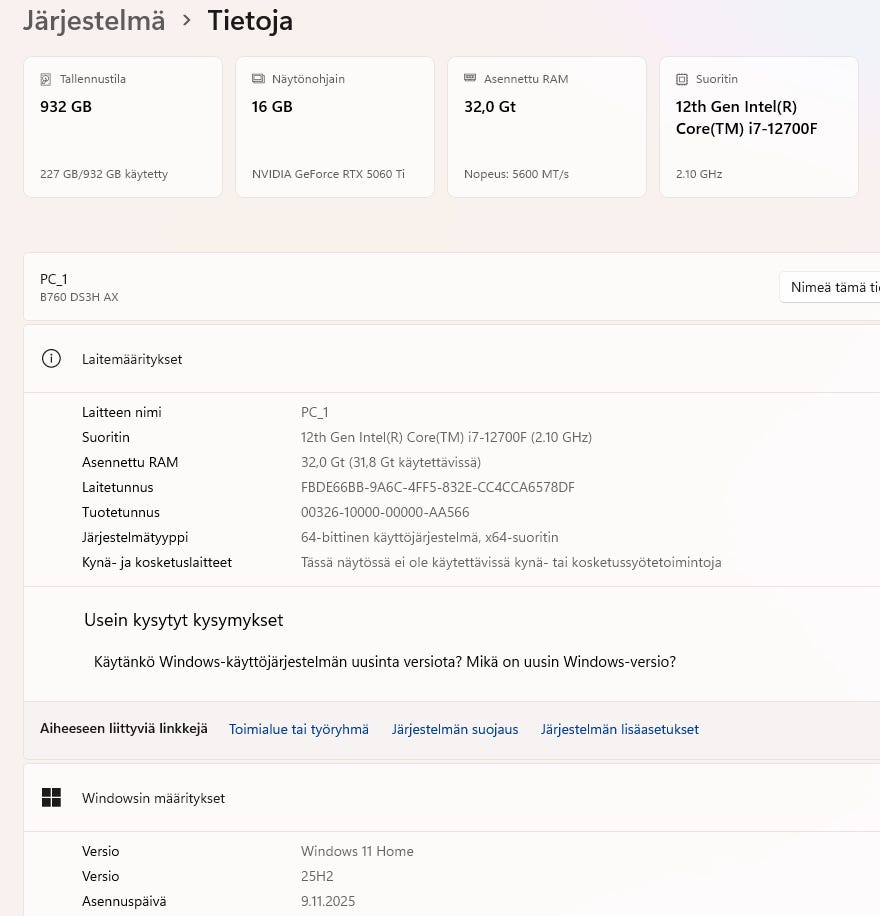880x916 pixels.
Task: Click the Windows version FAQ question
Action: [x=385, y=662]
